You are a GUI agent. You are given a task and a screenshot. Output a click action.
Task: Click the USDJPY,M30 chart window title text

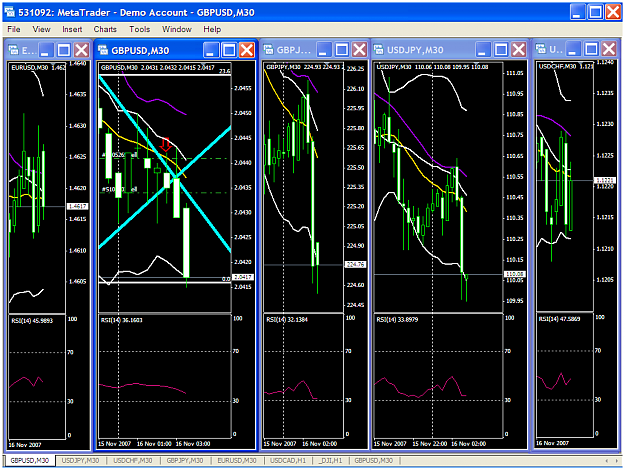[415, 50]
